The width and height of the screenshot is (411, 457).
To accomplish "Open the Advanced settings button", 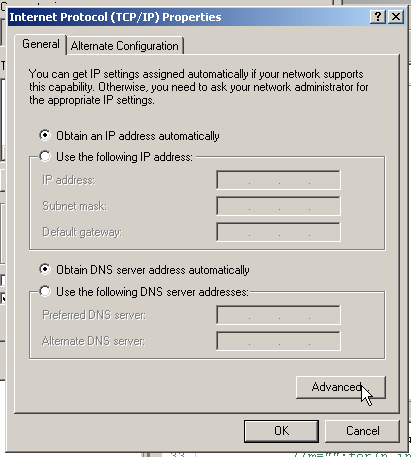I will (341, 387).
